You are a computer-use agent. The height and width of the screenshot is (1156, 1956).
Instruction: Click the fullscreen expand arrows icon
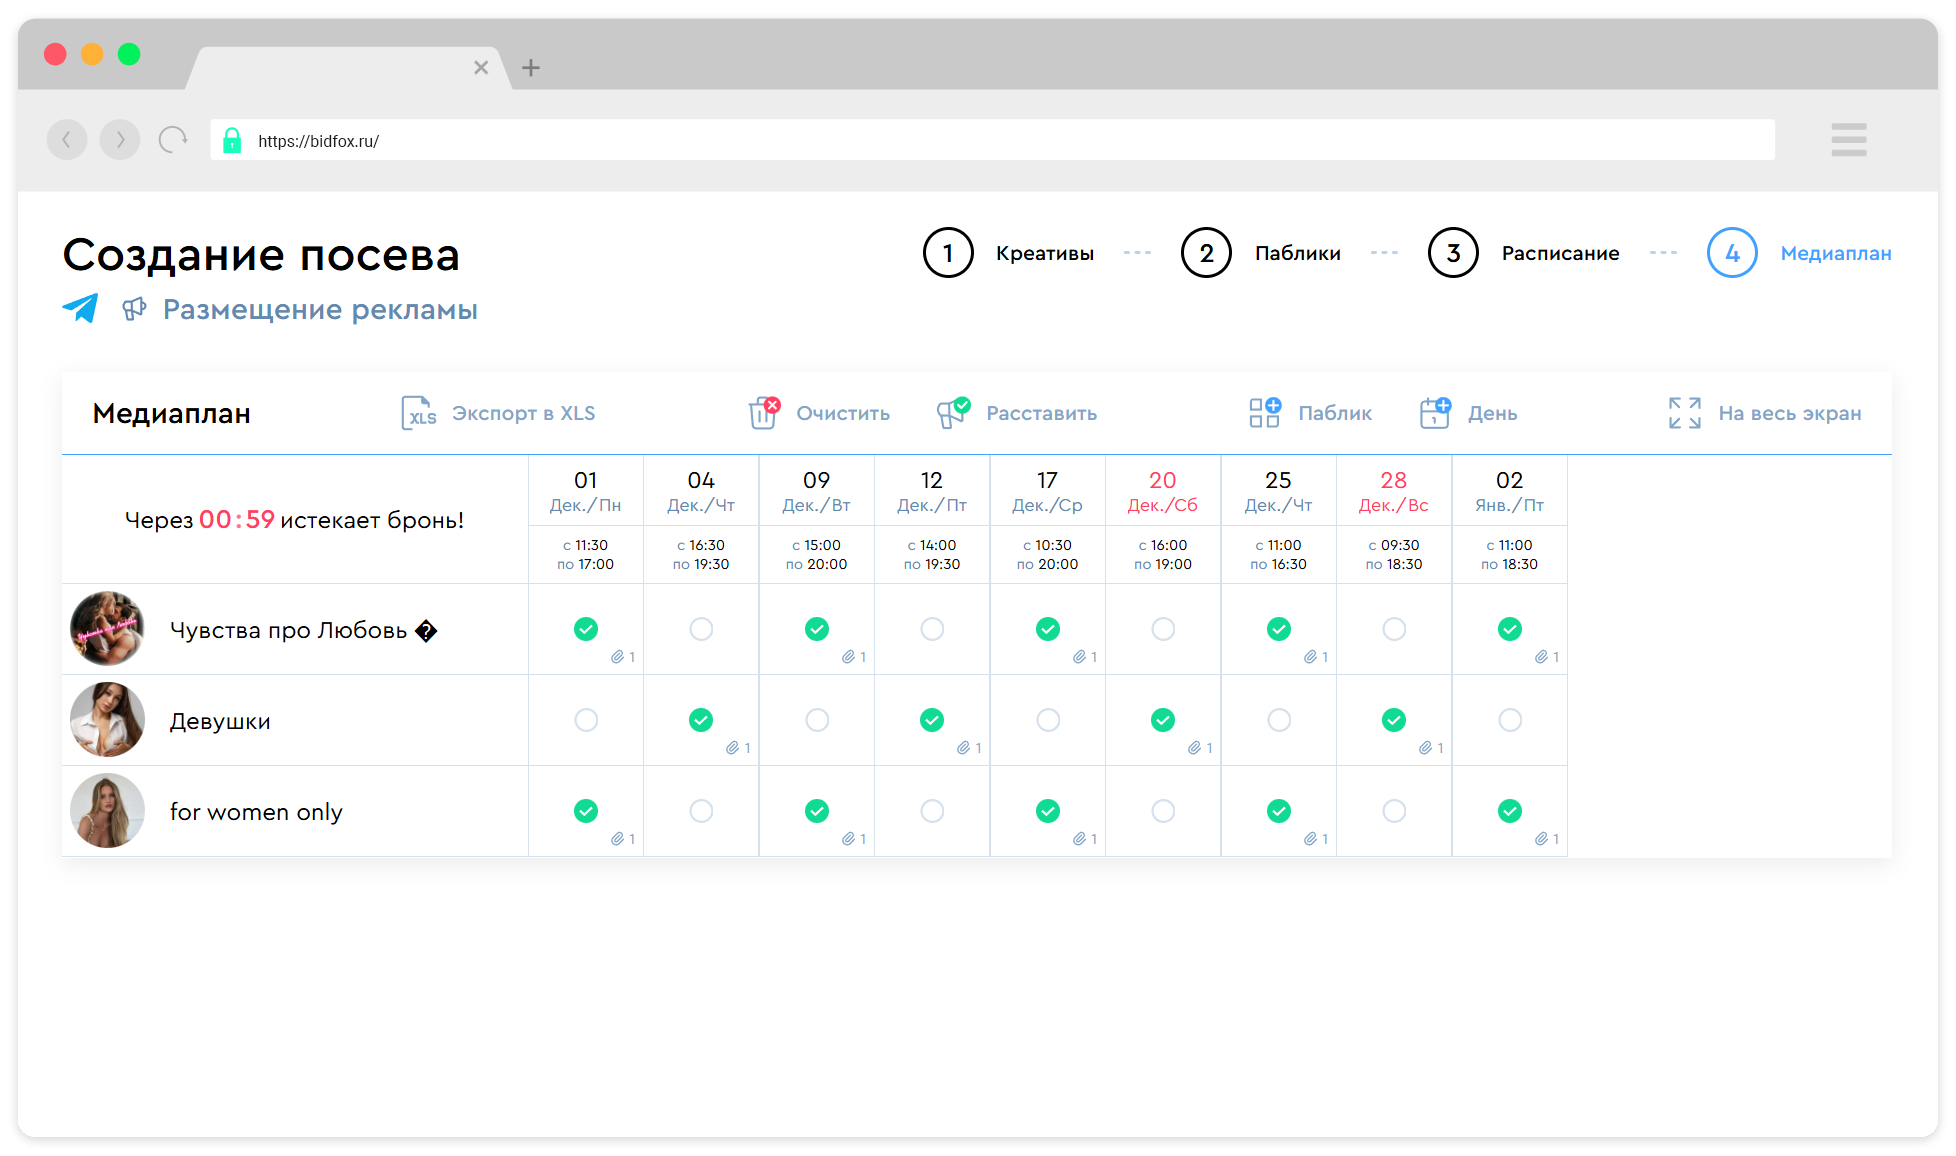[x=1684, y=413]
